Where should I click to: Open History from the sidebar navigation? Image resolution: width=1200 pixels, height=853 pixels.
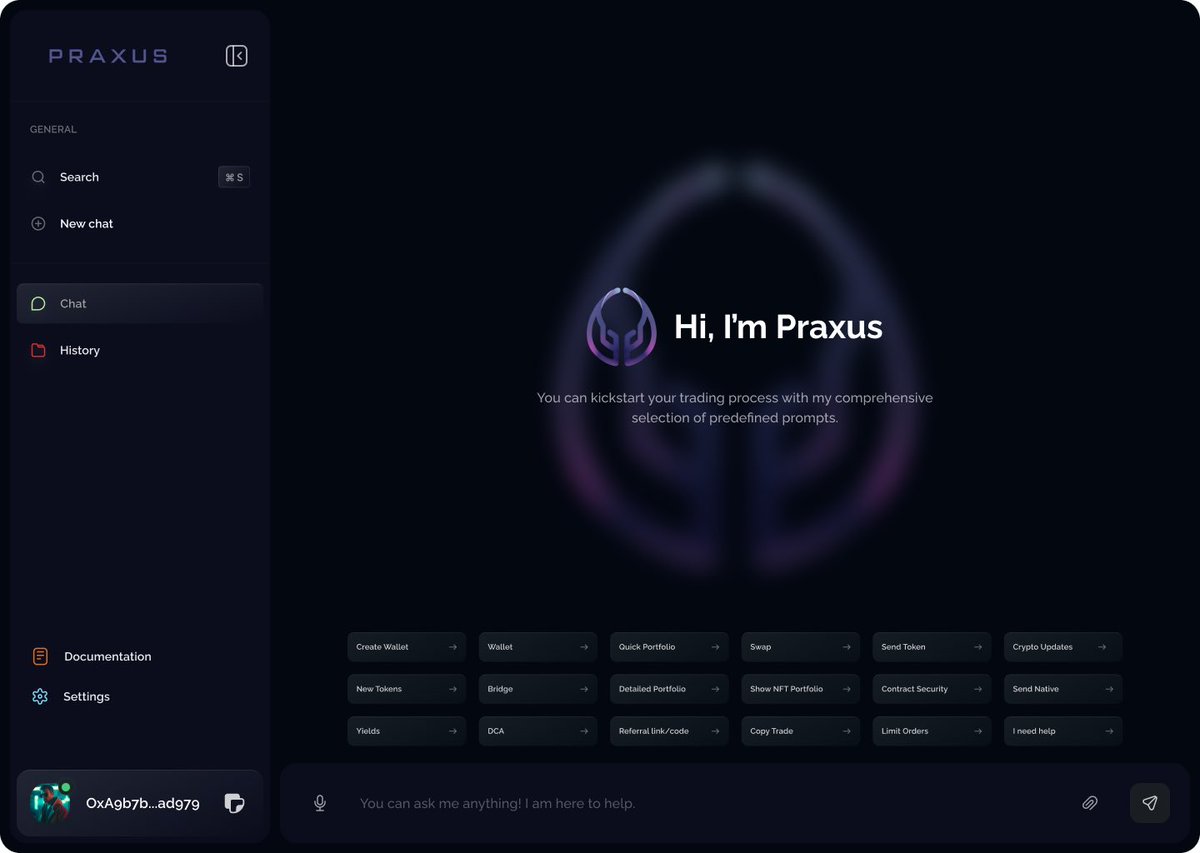click(x=80, y=350)
